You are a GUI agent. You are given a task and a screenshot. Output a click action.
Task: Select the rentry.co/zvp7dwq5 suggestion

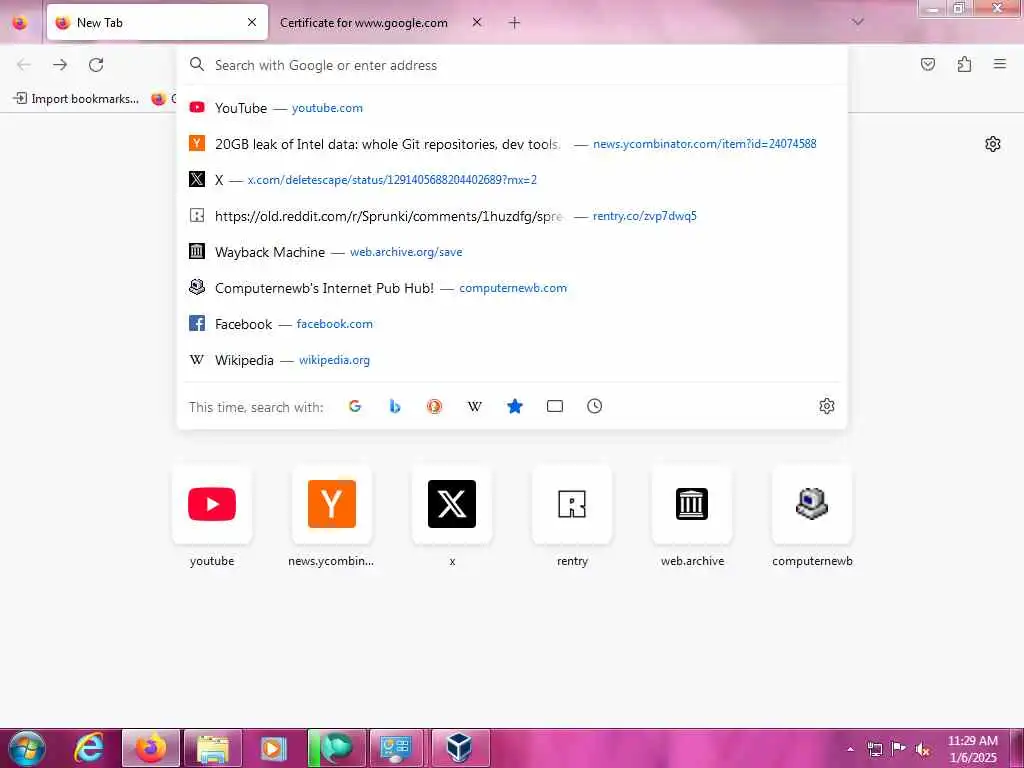pos(512,216)
